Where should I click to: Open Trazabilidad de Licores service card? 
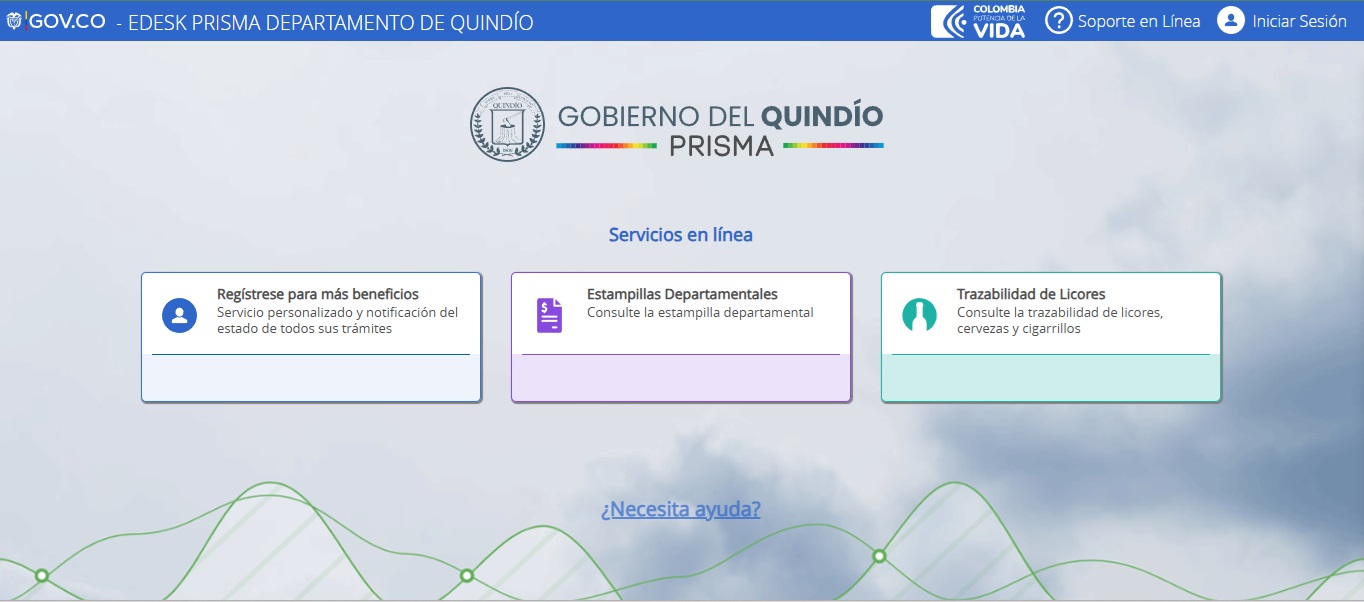click(x=1051, y=337)
